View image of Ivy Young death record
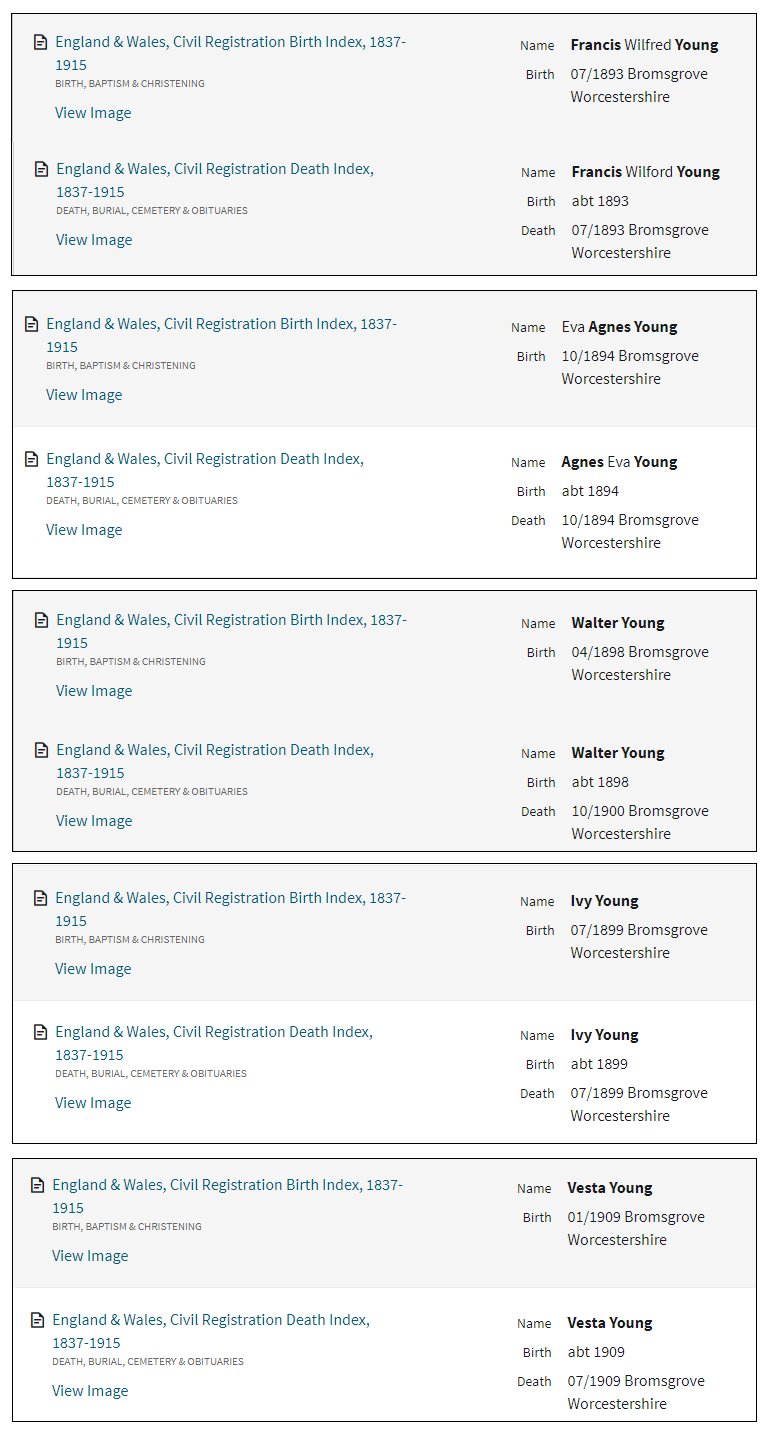Screen dimensions: 765x1436 click(x=93, y=1103)
